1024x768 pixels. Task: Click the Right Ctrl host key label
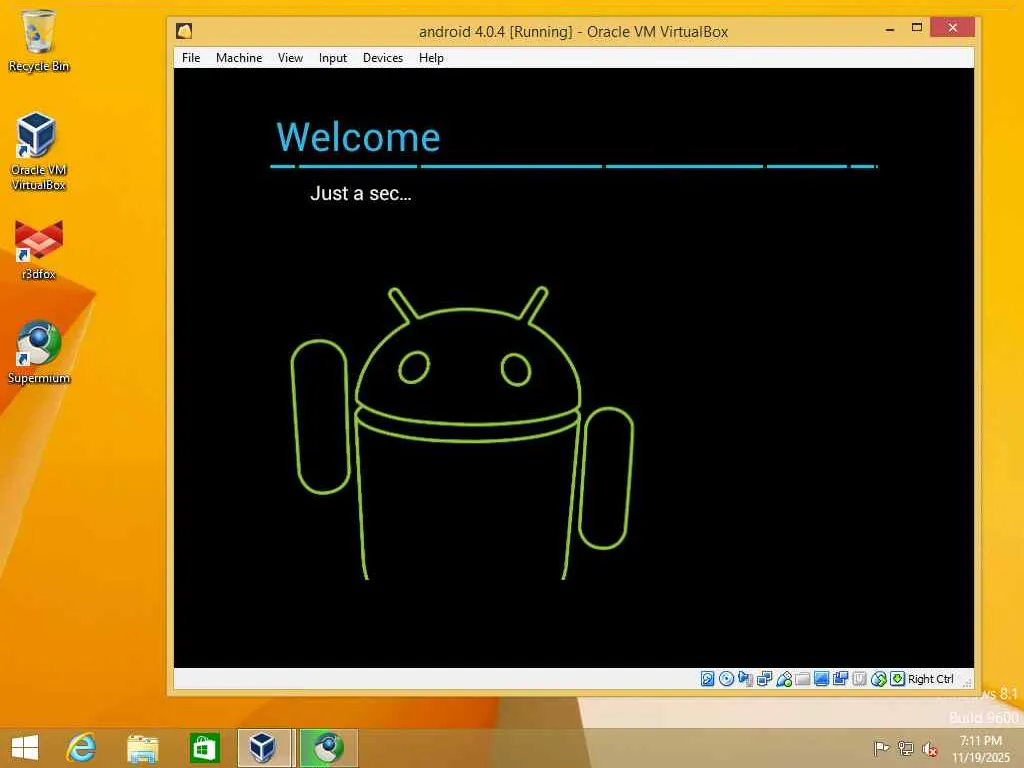pos(931,679)
